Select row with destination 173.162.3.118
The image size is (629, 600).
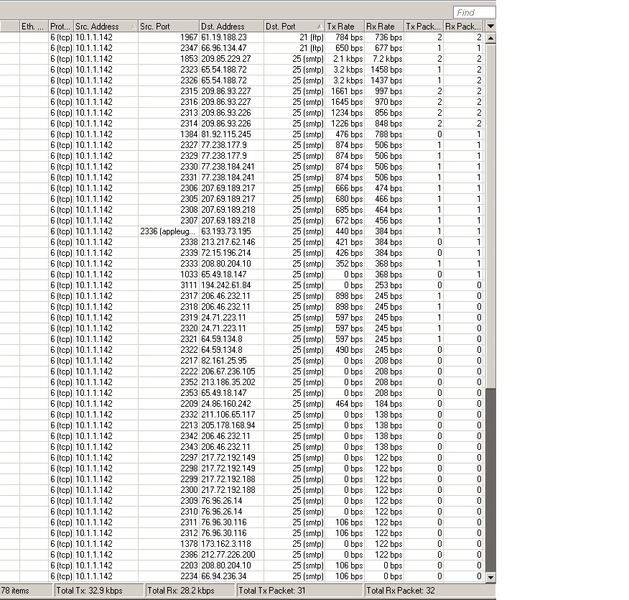[x=241, y=544]
